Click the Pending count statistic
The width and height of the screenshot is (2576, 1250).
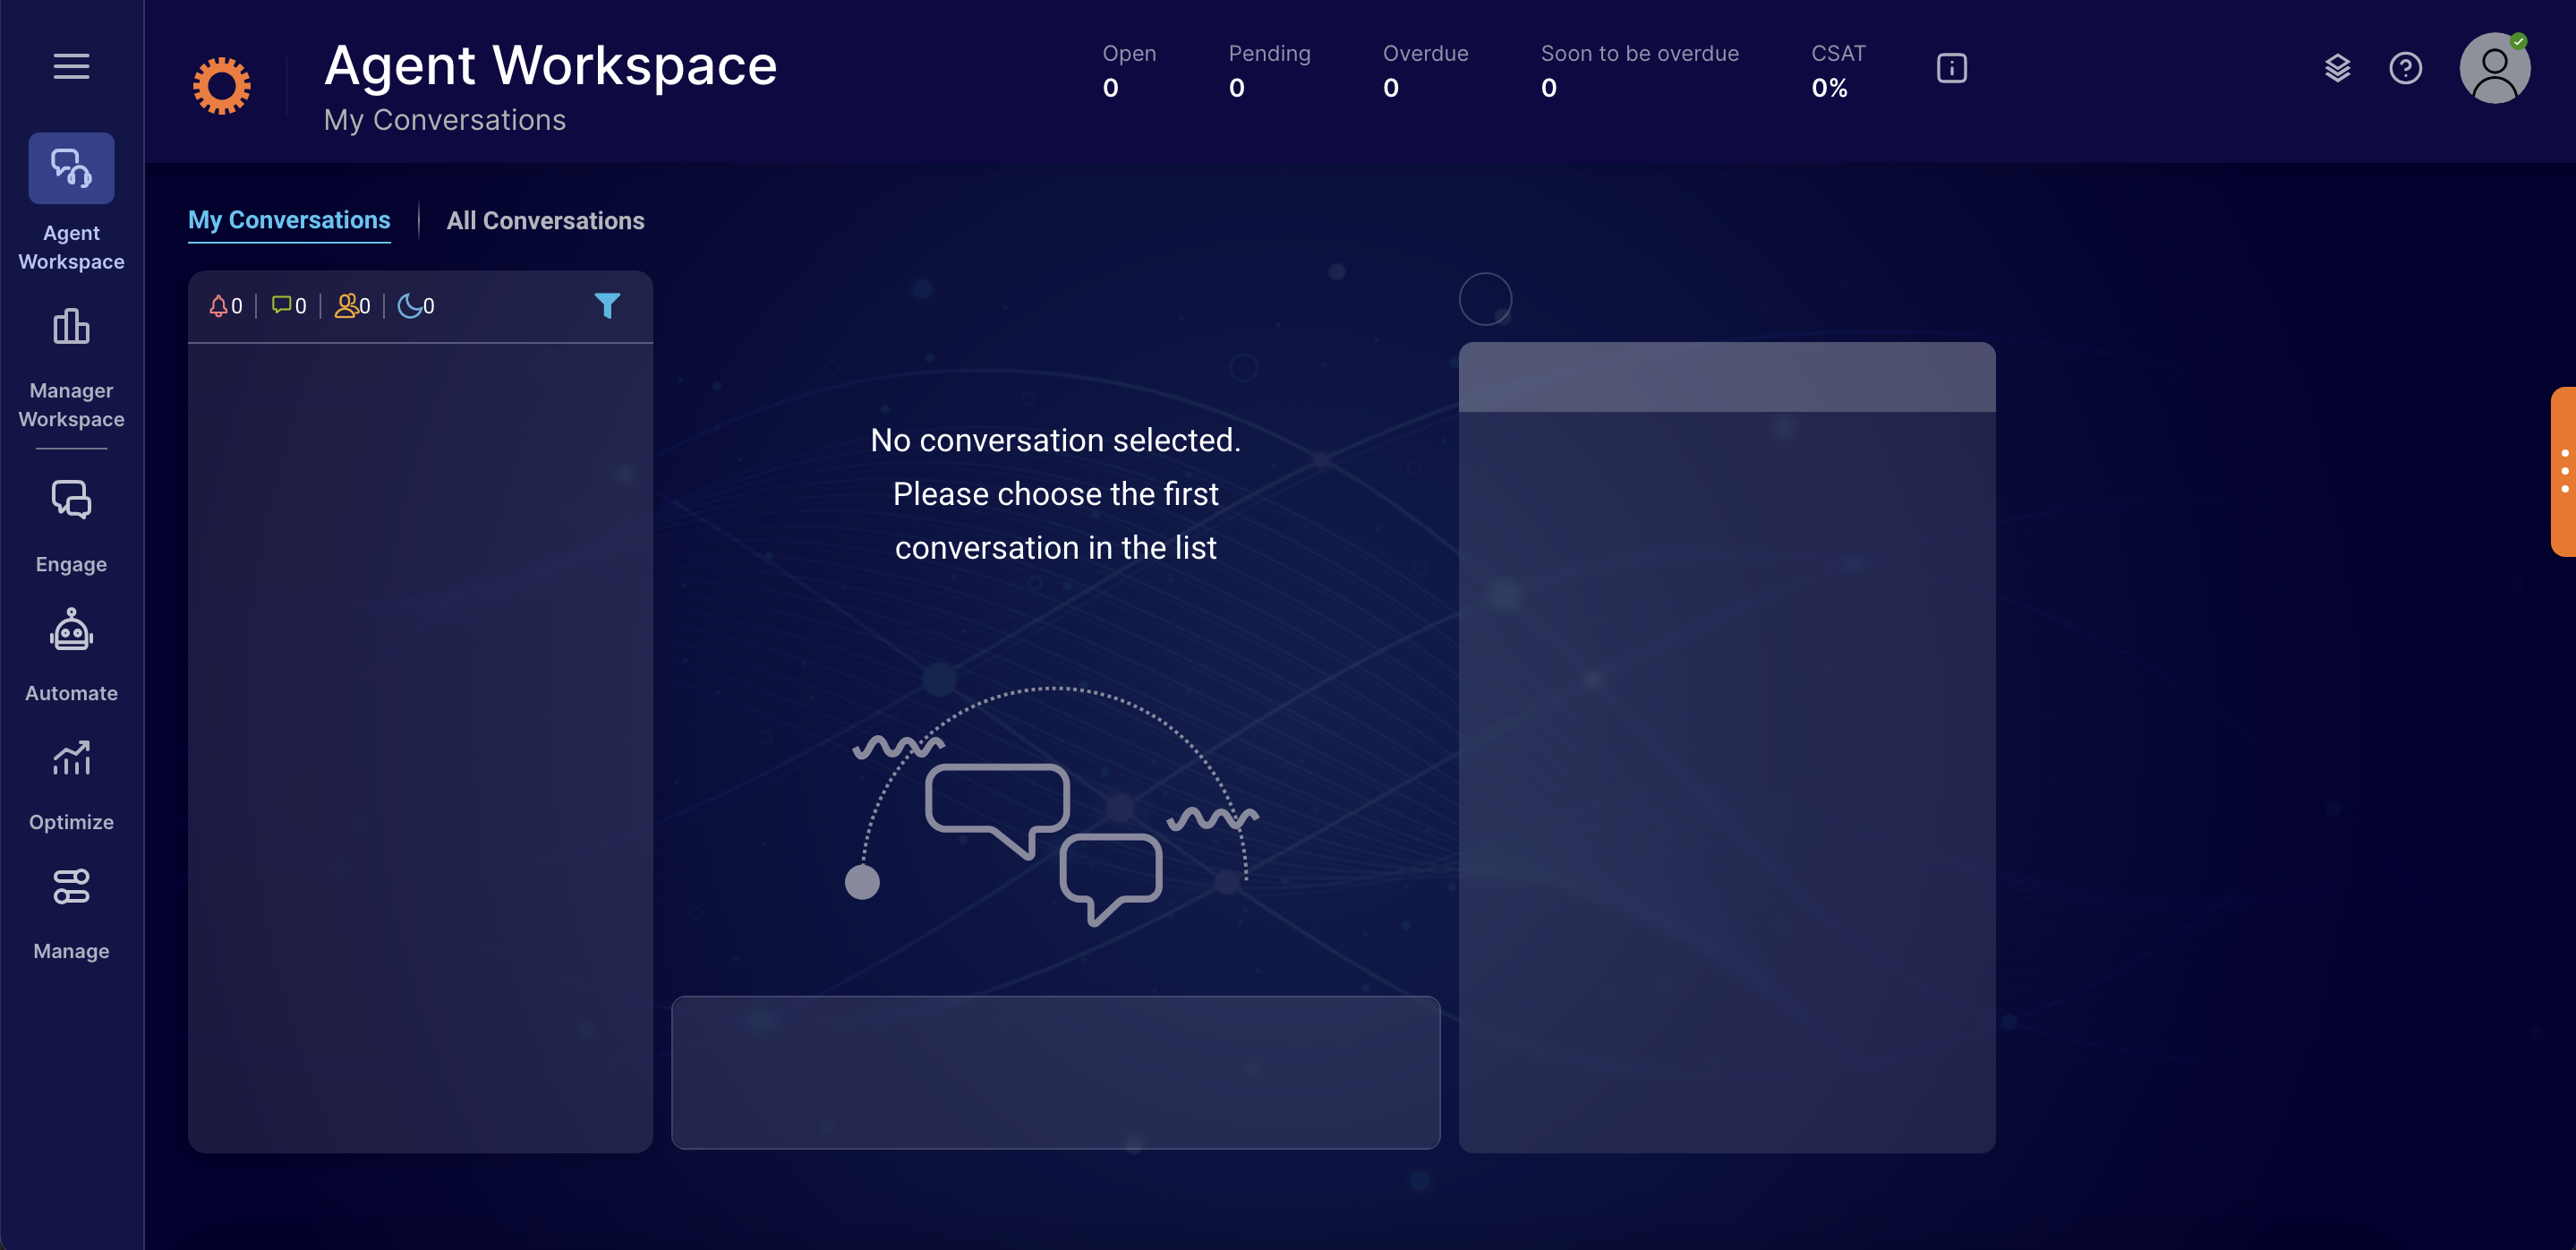click(x=1269, y=70)
